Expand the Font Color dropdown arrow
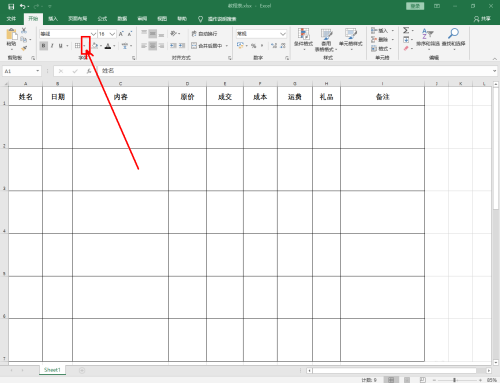This screenshot has width=500, height=383. [114, 46]
